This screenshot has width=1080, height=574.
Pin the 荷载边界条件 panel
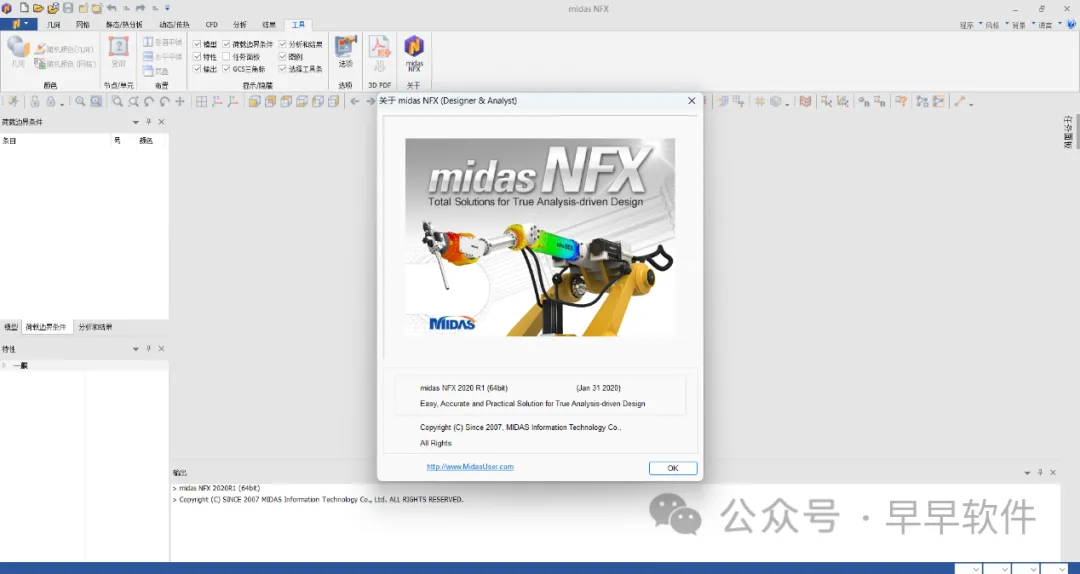point(148,122)
